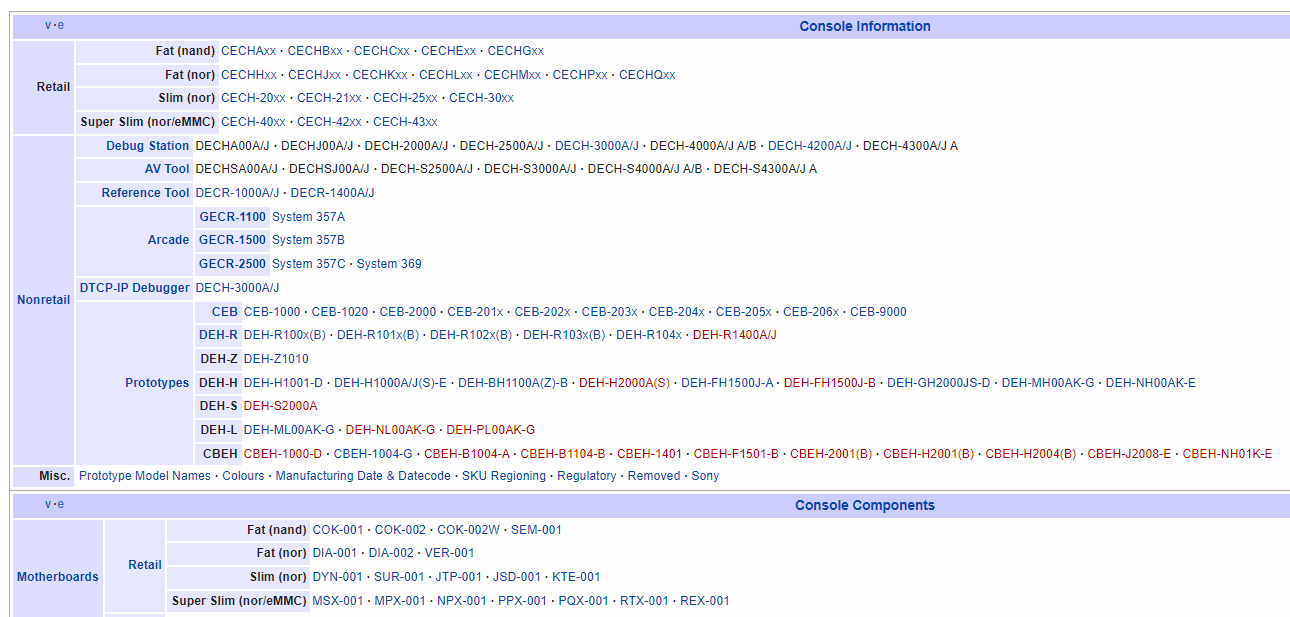Open the System 369 link
This screenshot has width=1290, height=617.
[389, 264]
